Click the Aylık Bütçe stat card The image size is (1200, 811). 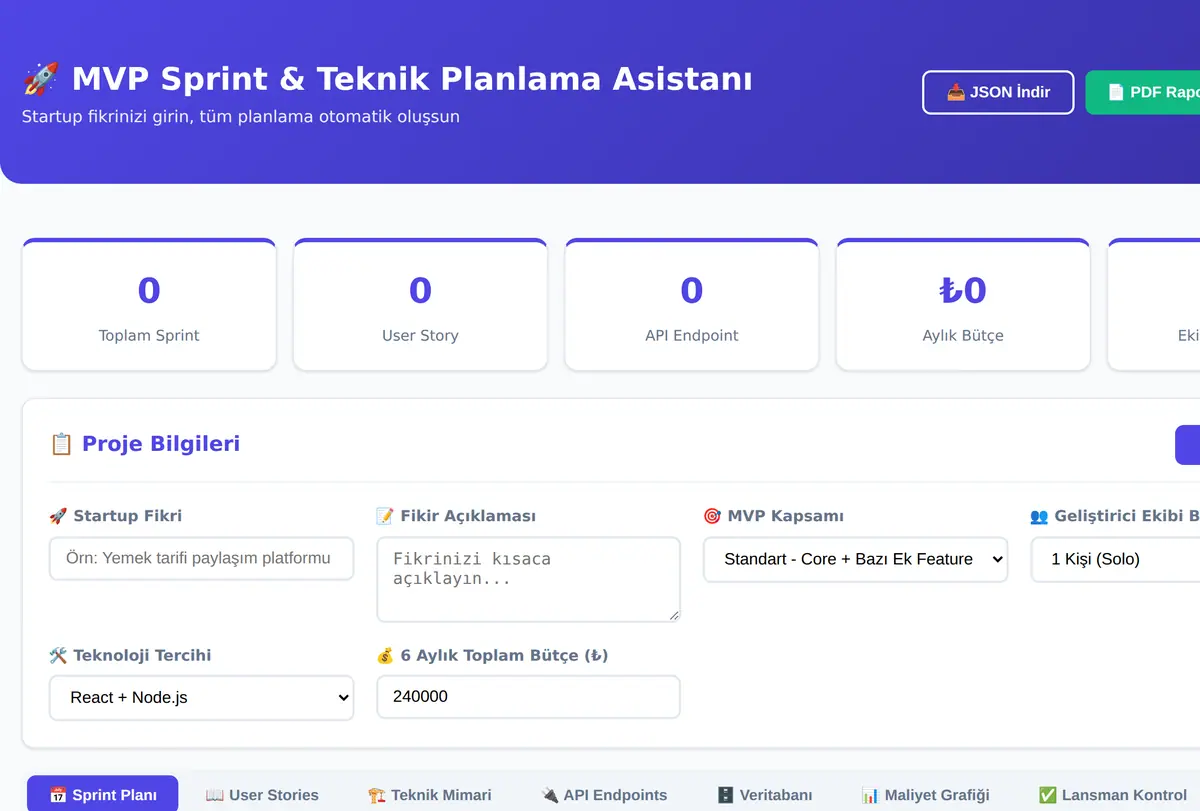click(963, 305)
